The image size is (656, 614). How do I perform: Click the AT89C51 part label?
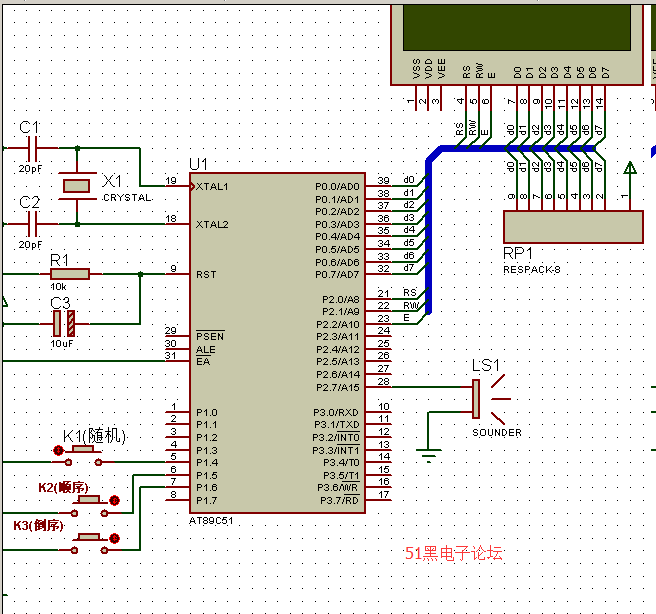click(x=211, y=521)
